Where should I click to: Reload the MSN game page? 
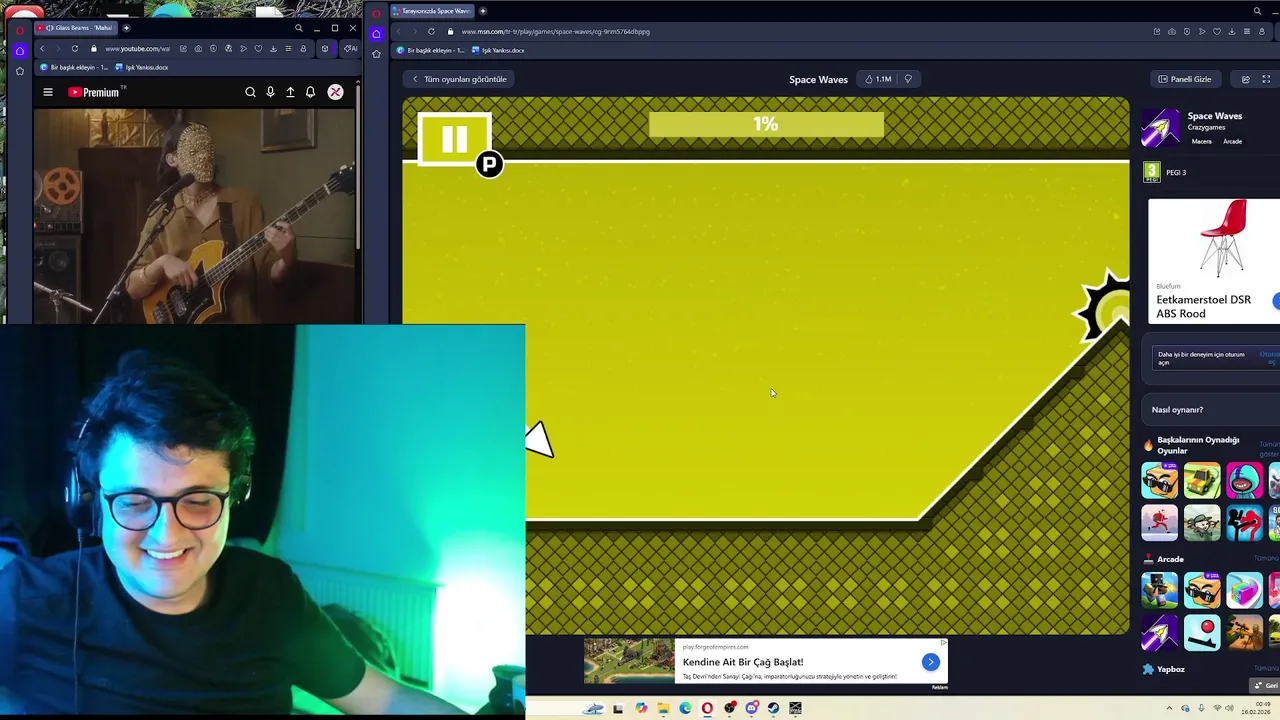pos(431,31)
